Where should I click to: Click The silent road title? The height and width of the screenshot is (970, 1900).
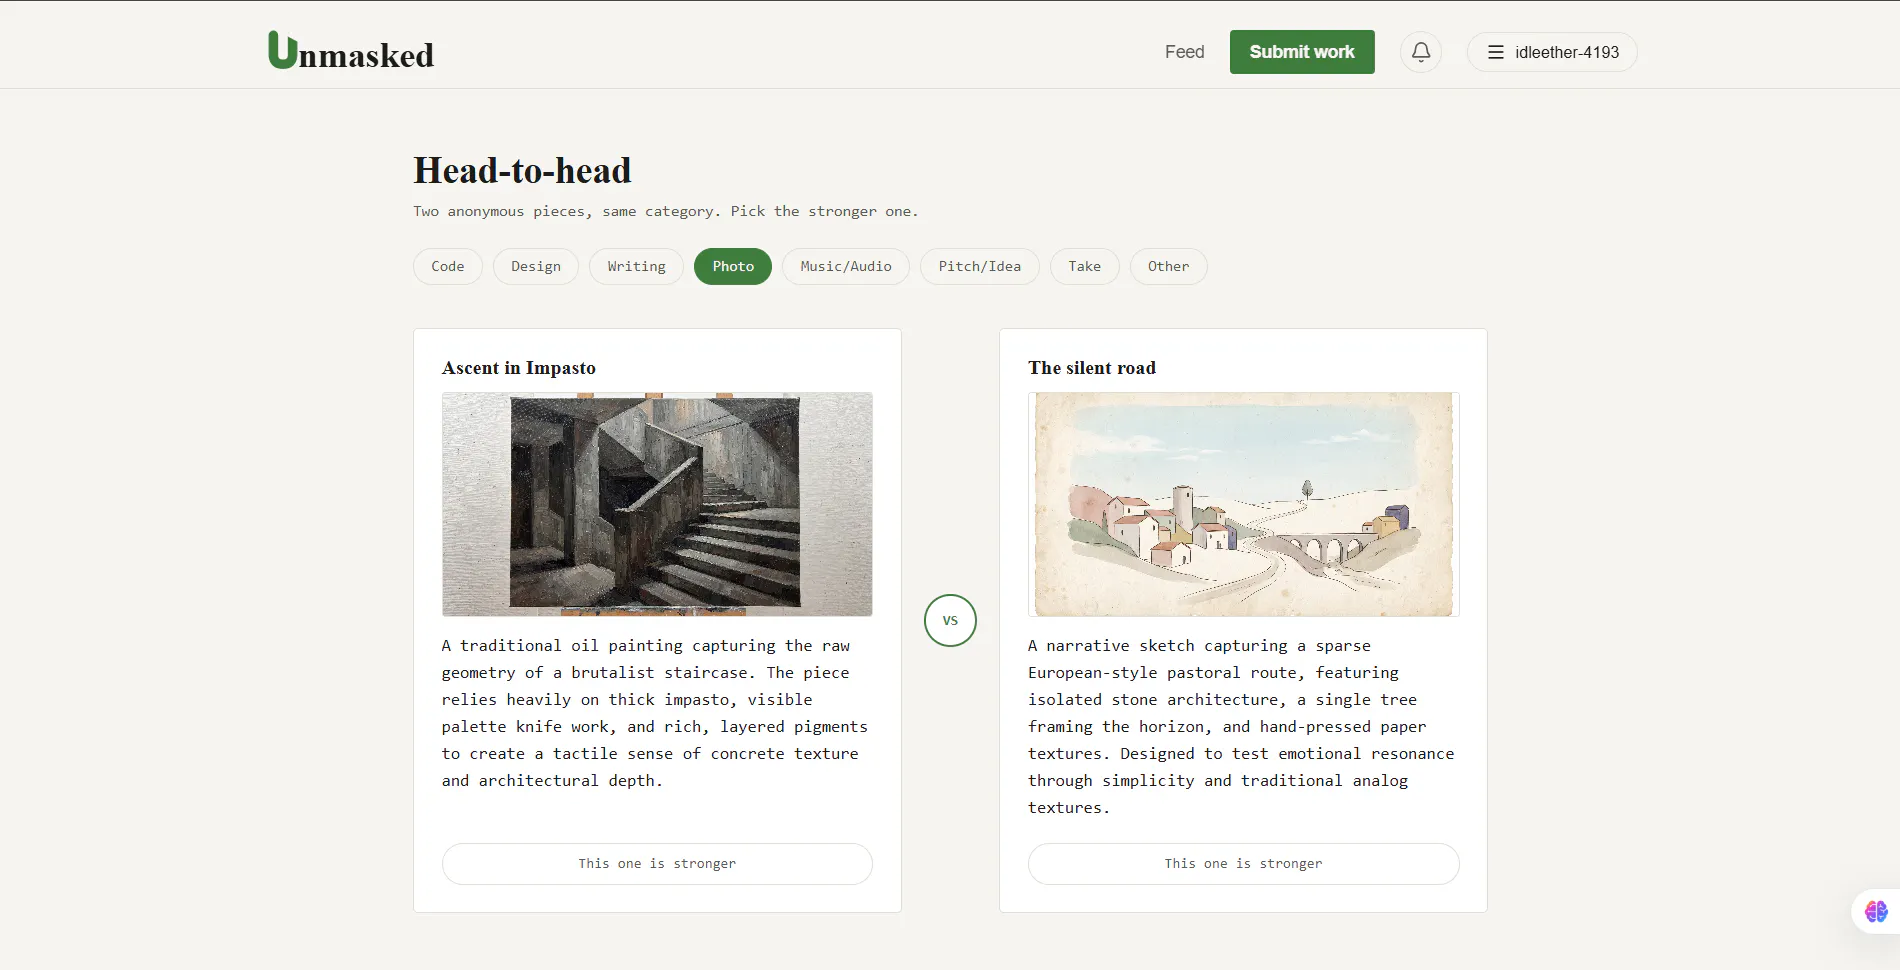[x=1092, y=368]
